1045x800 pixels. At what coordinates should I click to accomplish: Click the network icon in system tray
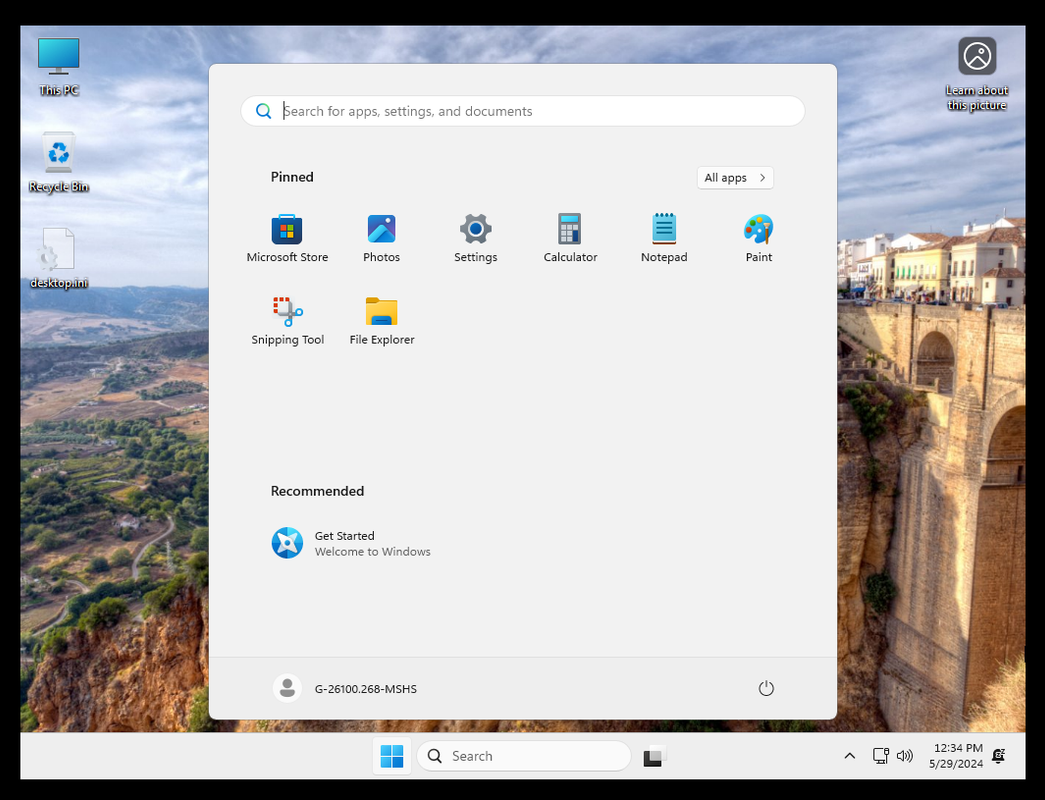(881, 755)
